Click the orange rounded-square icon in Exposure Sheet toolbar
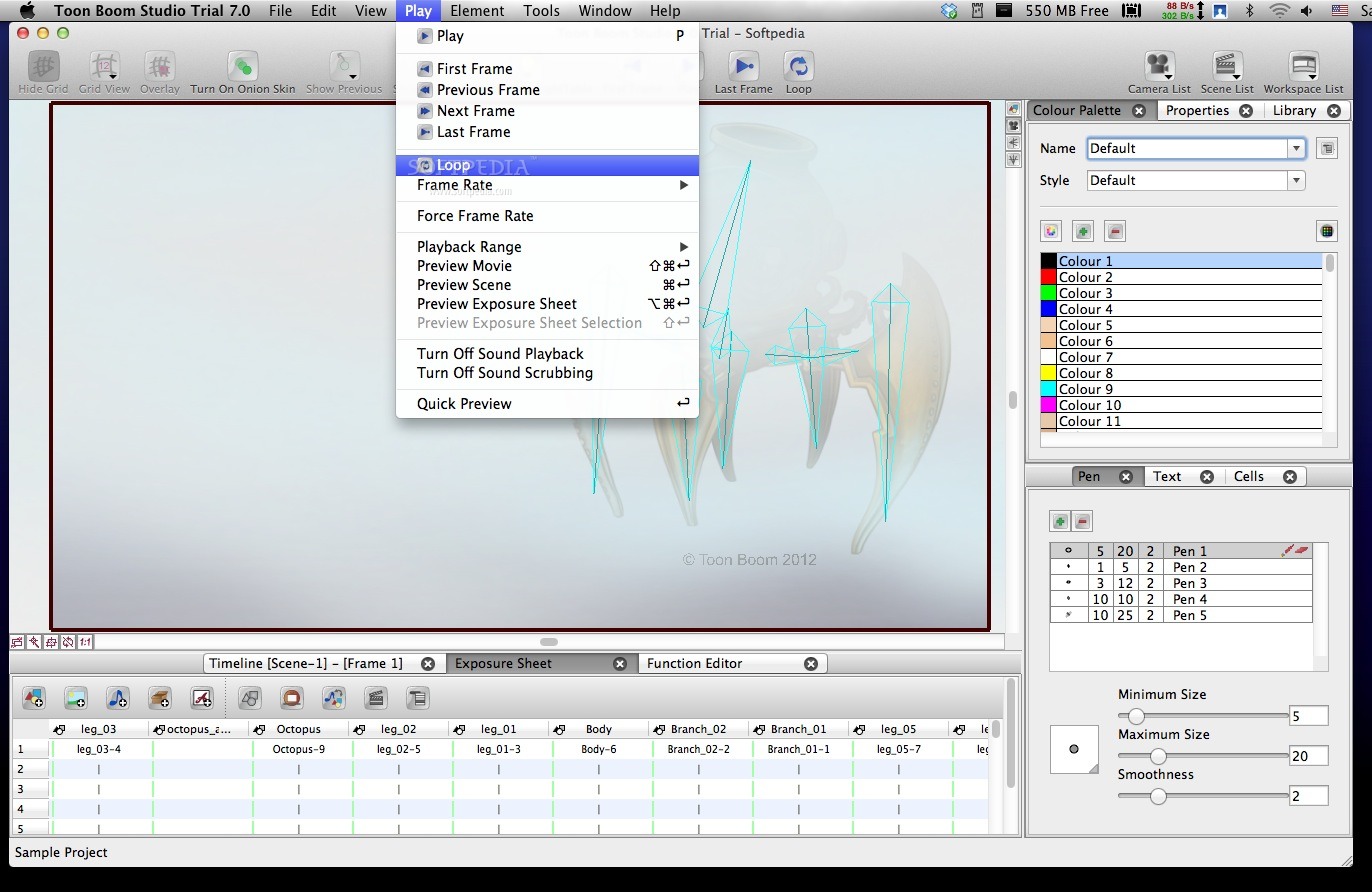 (x=292, y=697)
